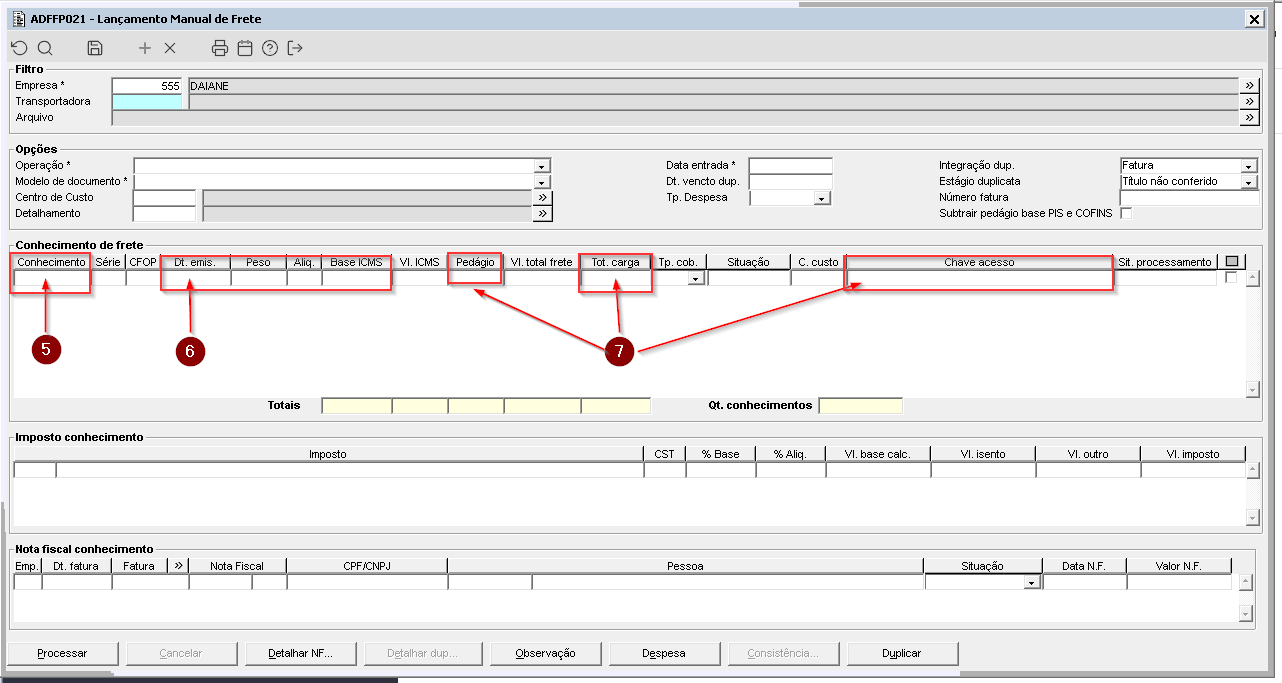Click scroll-up arrow of Conhecimento de frete grid
This screenshot has width=1282, height=683.
tap(1252, 278)
